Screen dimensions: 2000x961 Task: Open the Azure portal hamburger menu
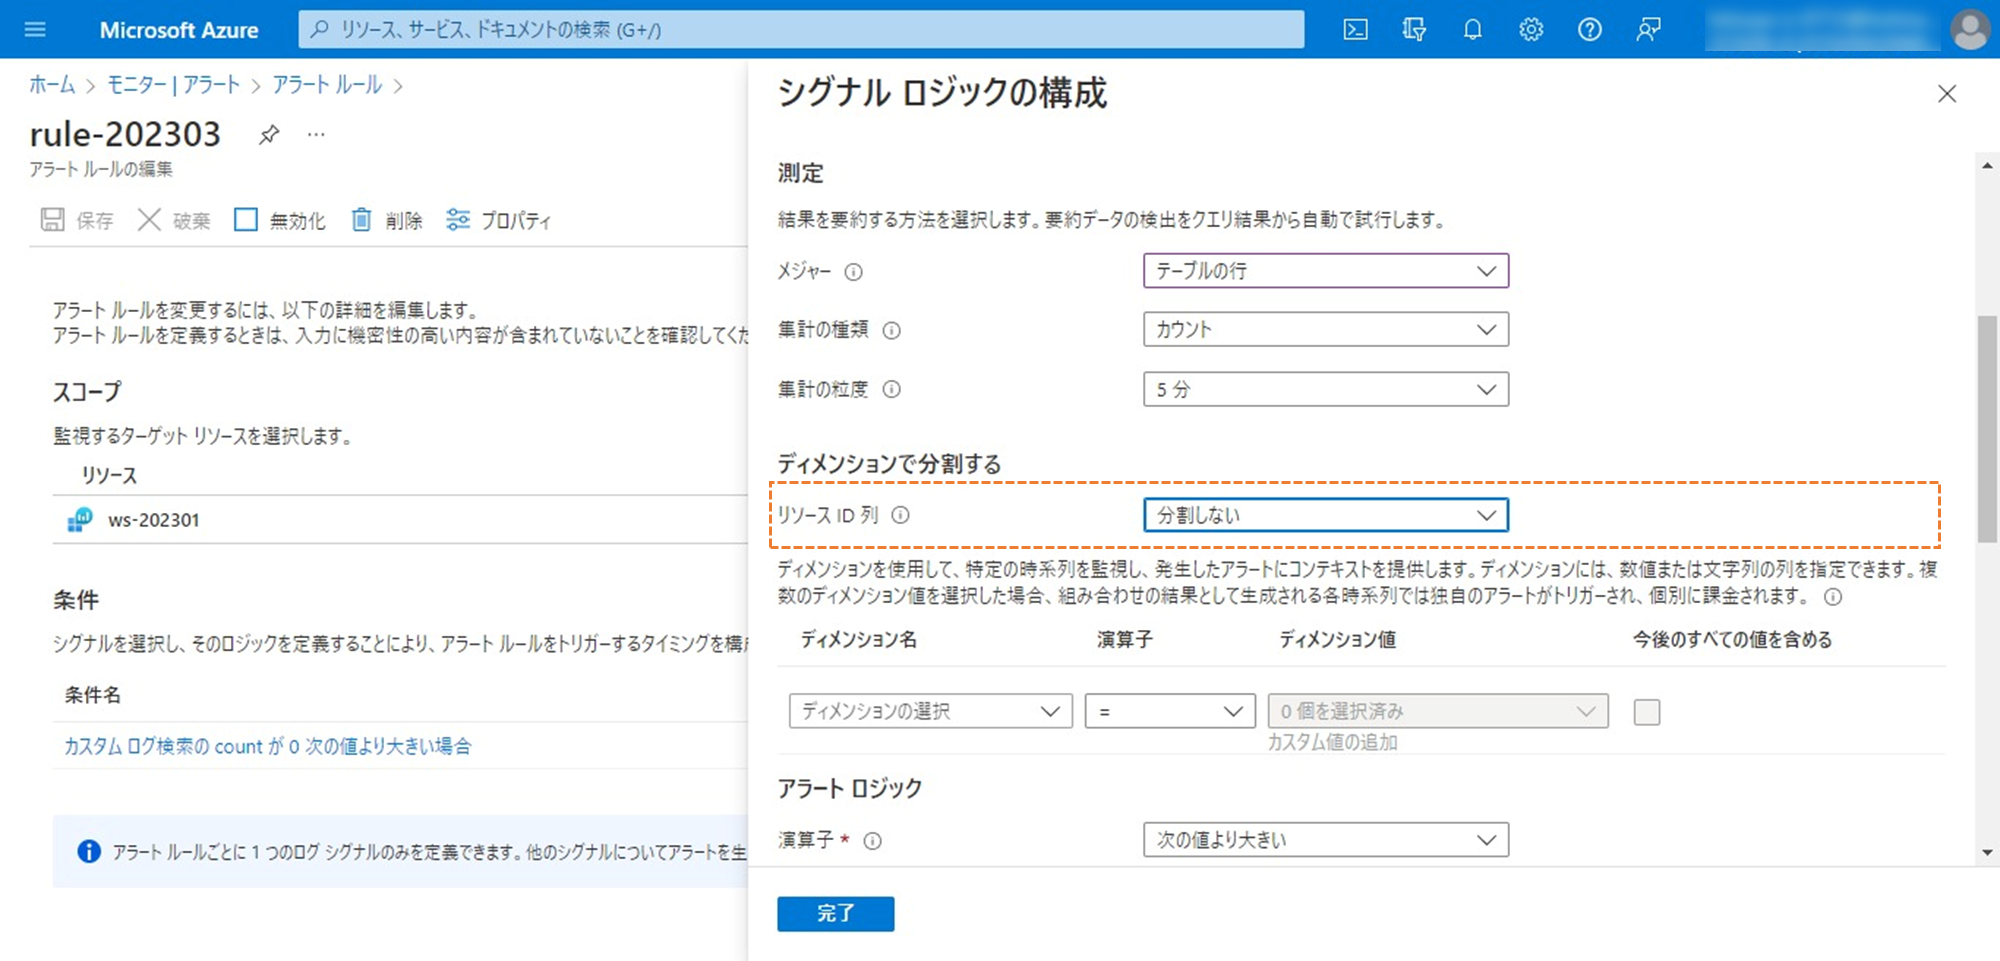[35, 30]
